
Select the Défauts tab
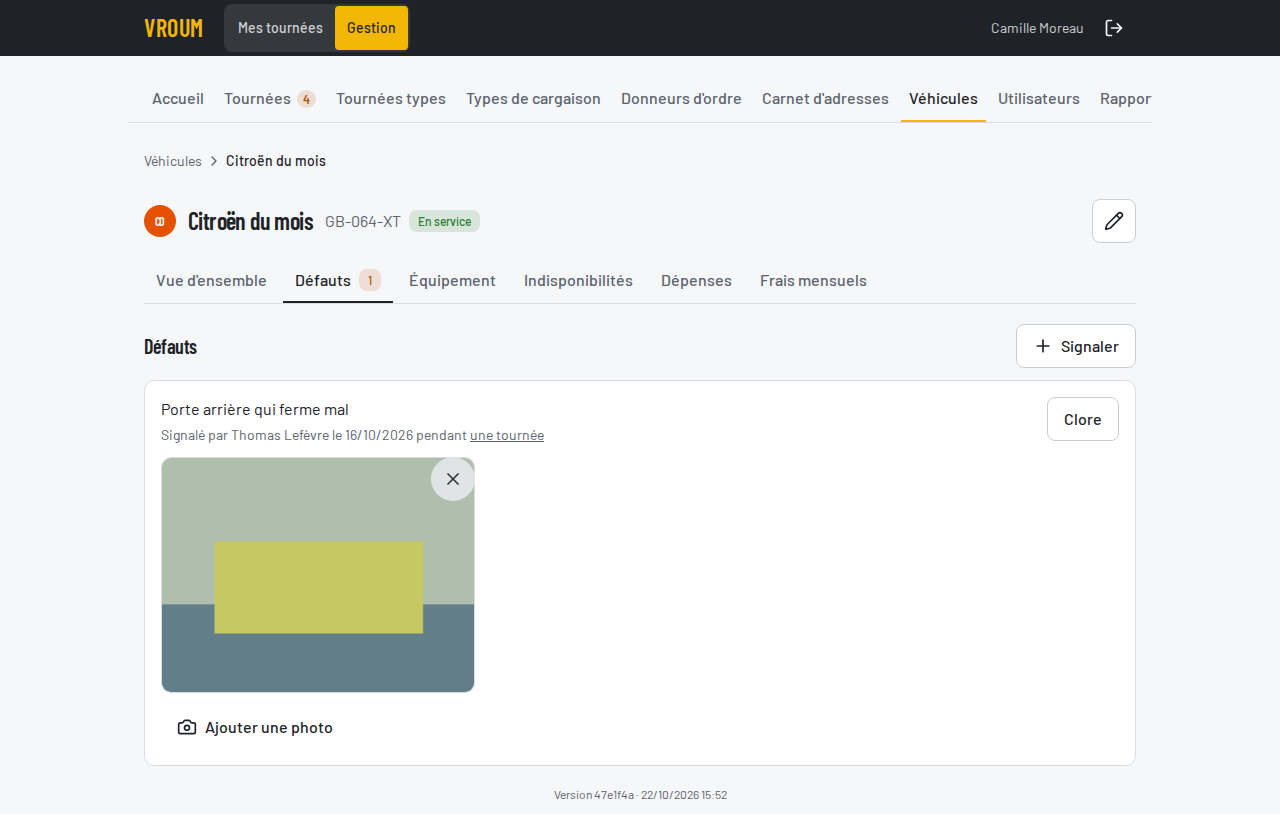338,280
